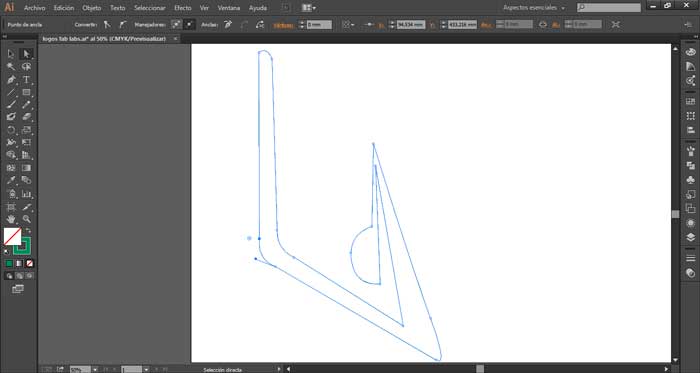Remove selected anchor points button
The width and height of the screenshot is (700, 373).
tap(228, 25)
